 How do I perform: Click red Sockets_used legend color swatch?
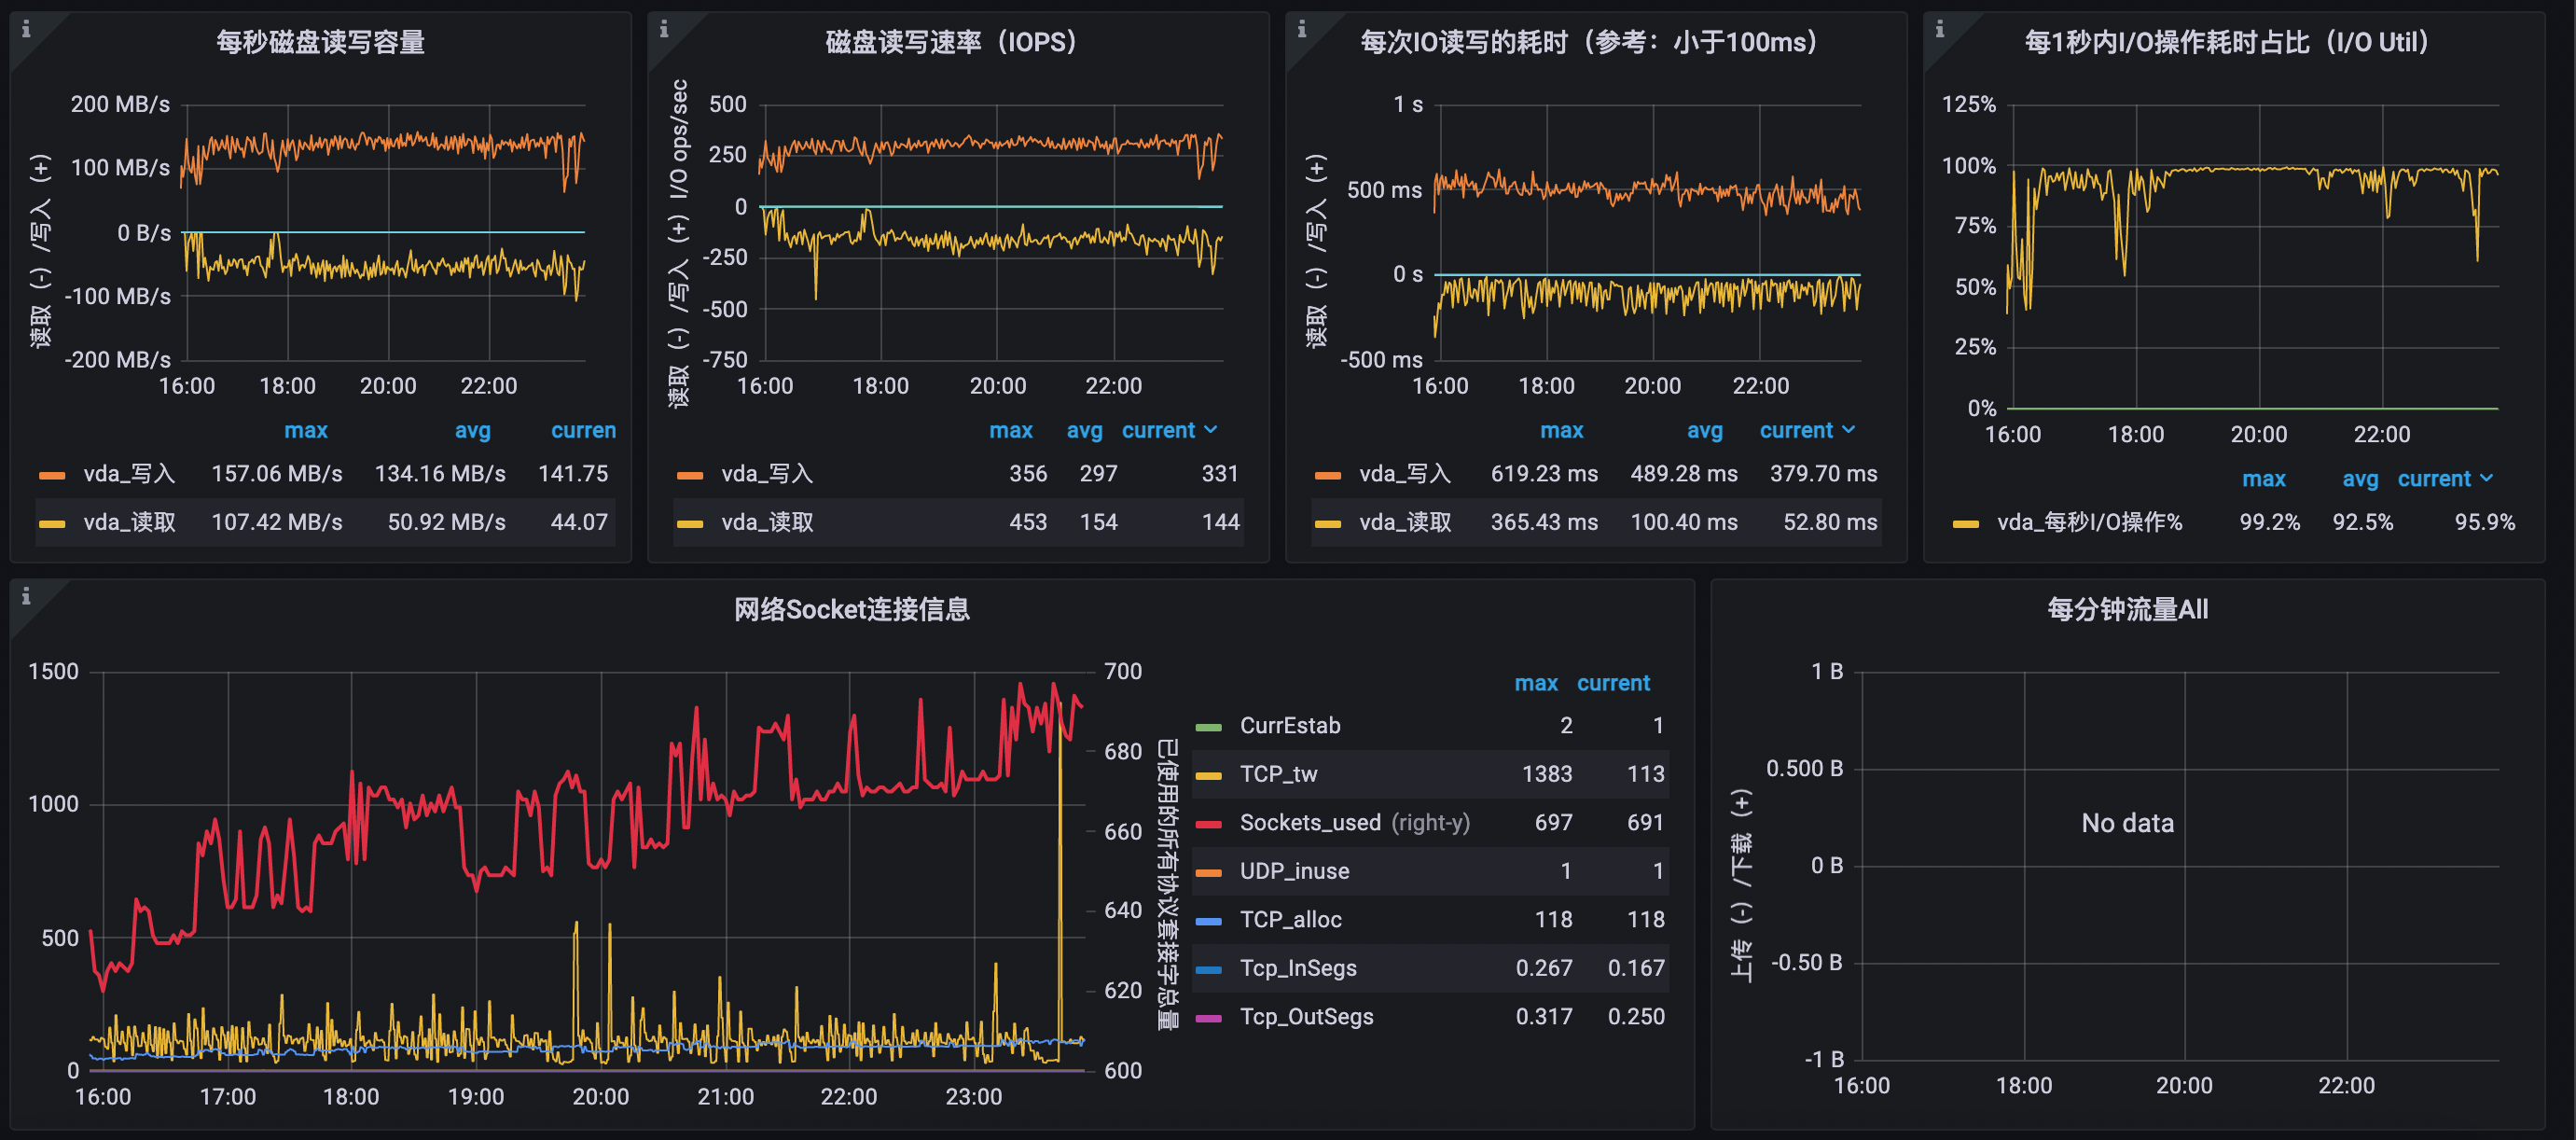tap(1208, 824)
